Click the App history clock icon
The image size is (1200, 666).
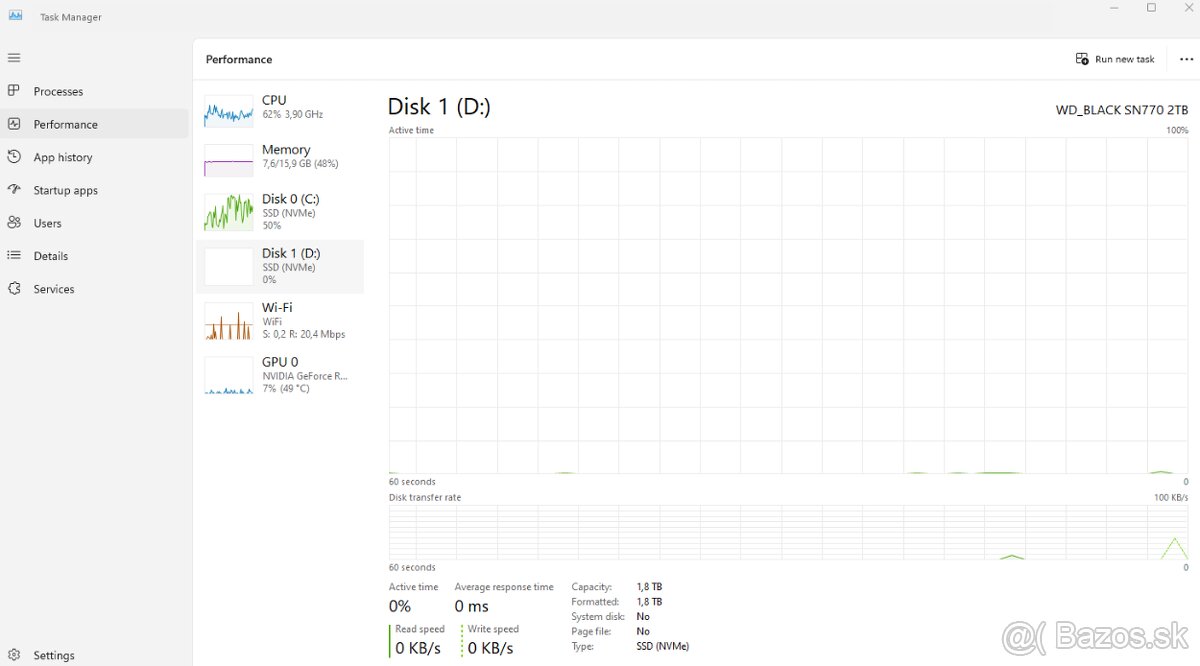pos(14,157)
